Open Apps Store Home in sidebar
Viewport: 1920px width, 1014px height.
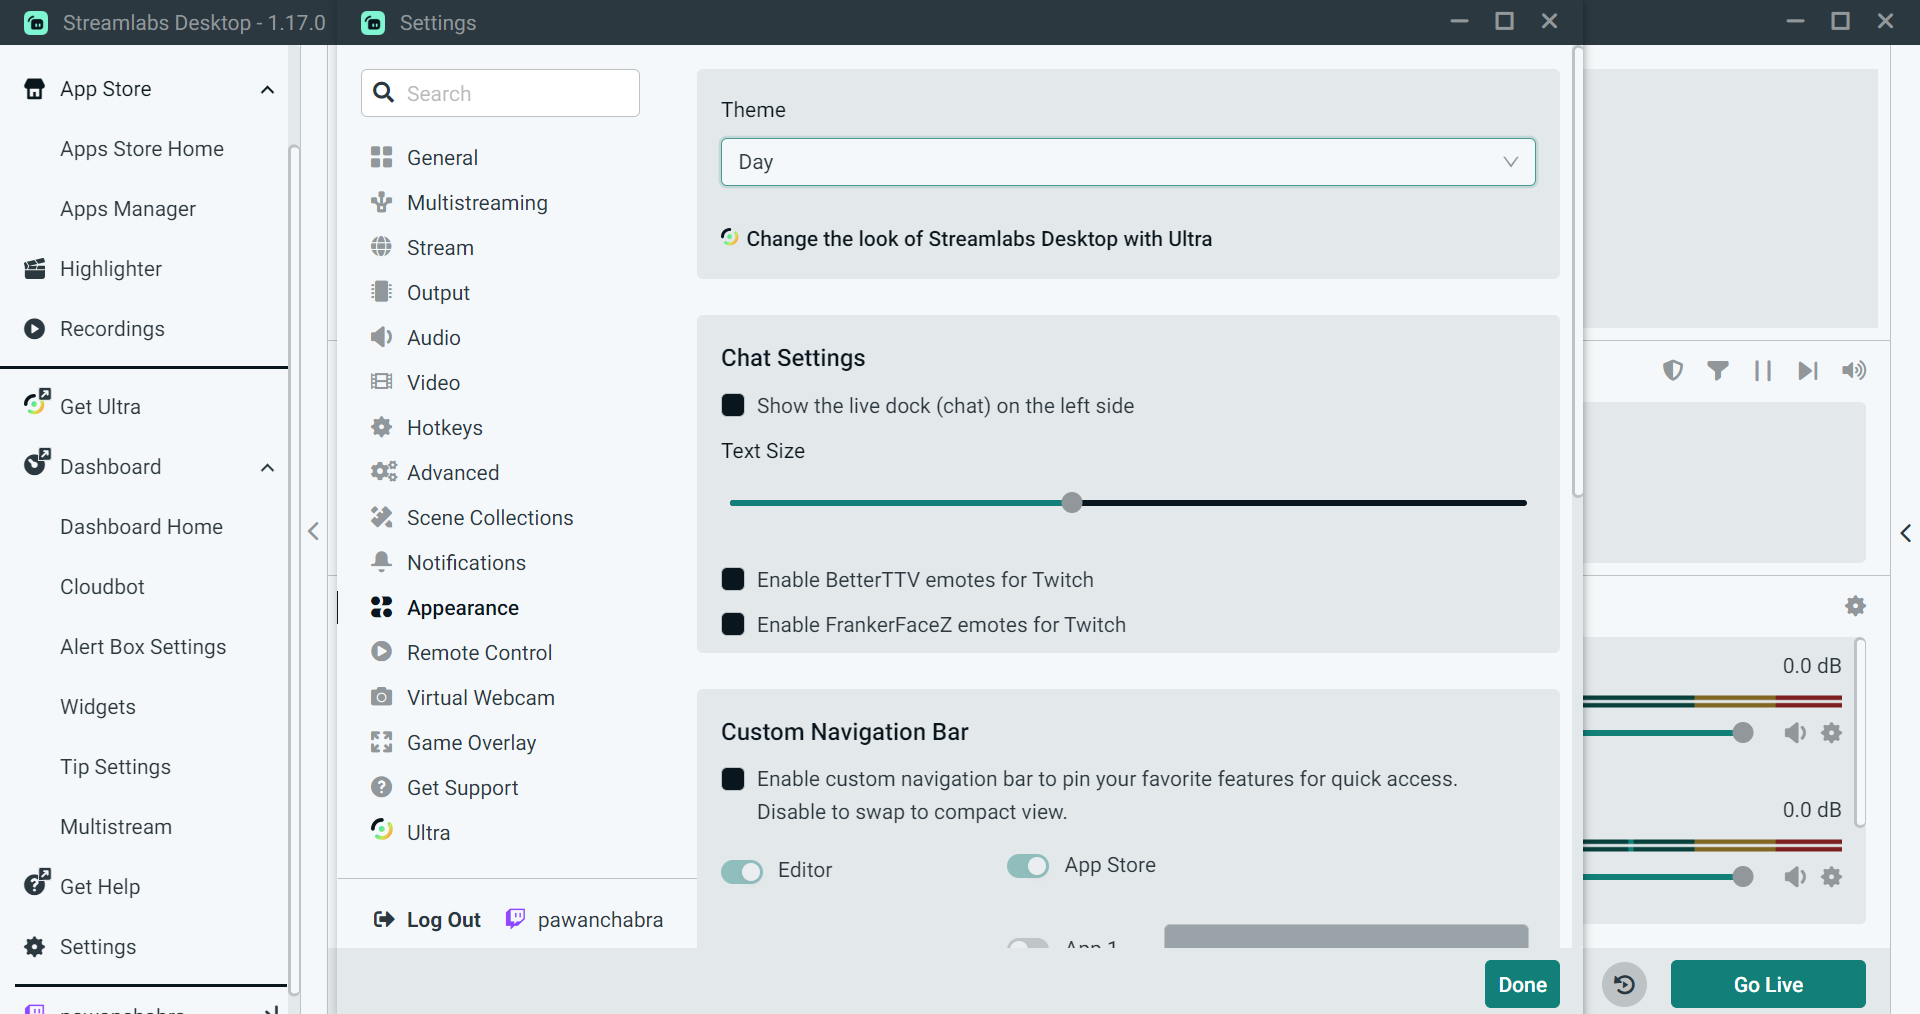tap(142, 149)
